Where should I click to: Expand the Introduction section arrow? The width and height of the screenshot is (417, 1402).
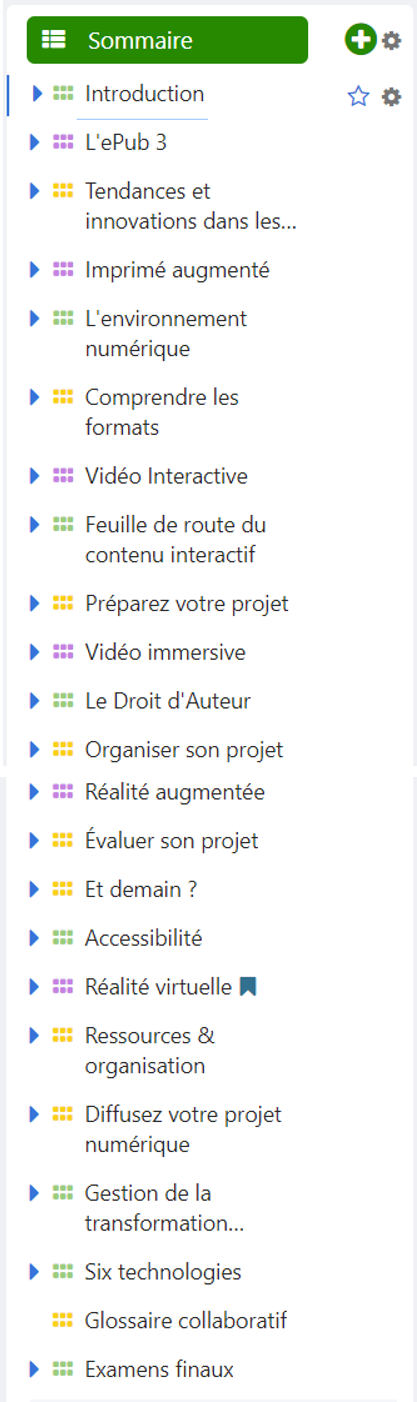pos(37,94)
